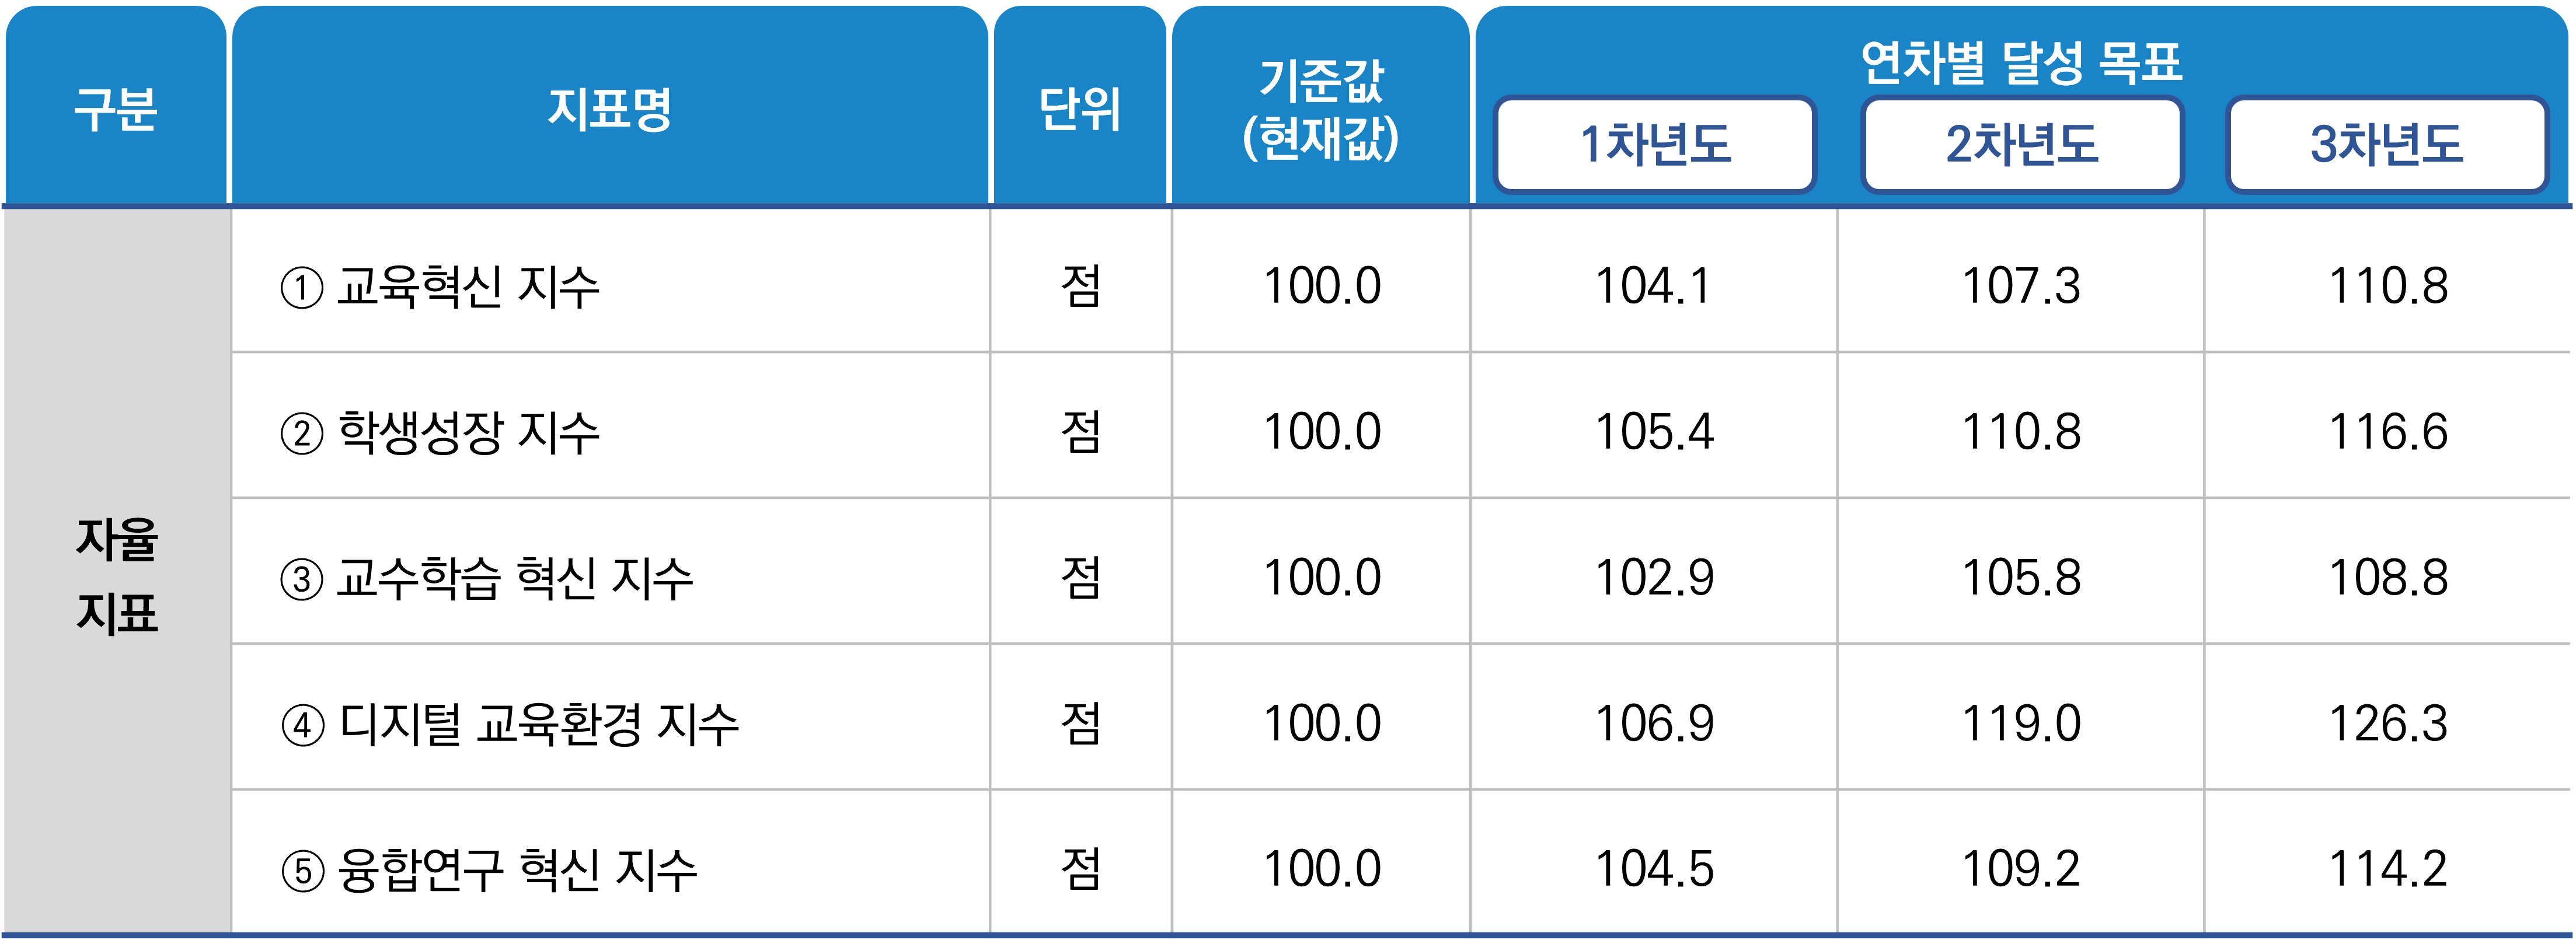Click the 자율 지표 category cell
2576x940 pixels.
click(117, 575)
